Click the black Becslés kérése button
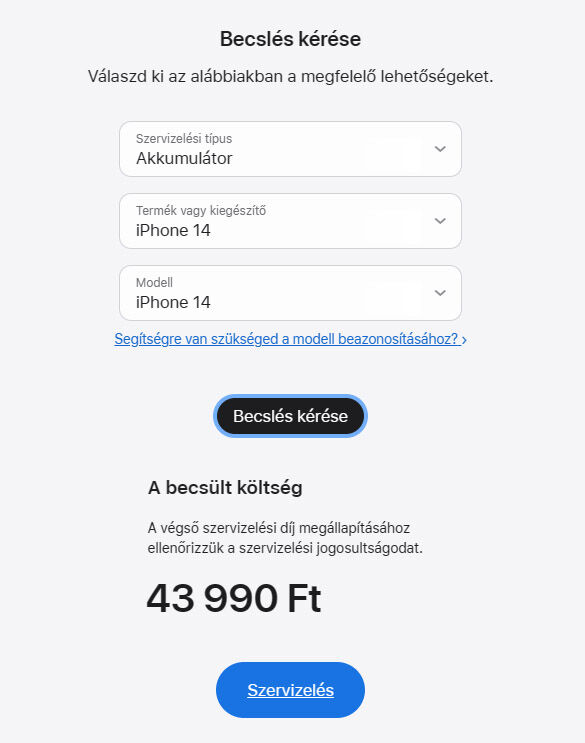585x743 pixels. click(x=290, y=416)
